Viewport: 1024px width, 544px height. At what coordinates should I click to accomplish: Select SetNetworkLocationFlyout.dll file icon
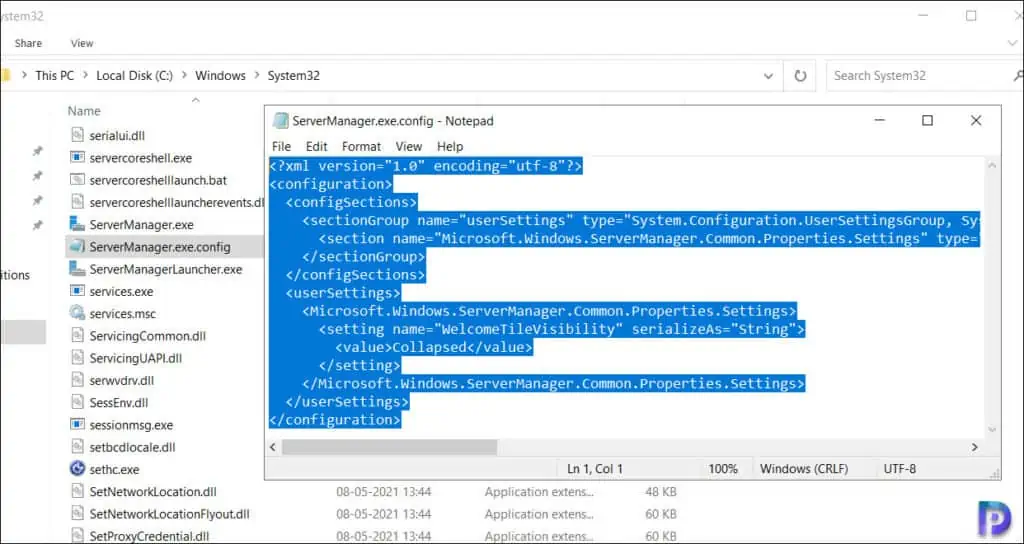coord(78,513)
